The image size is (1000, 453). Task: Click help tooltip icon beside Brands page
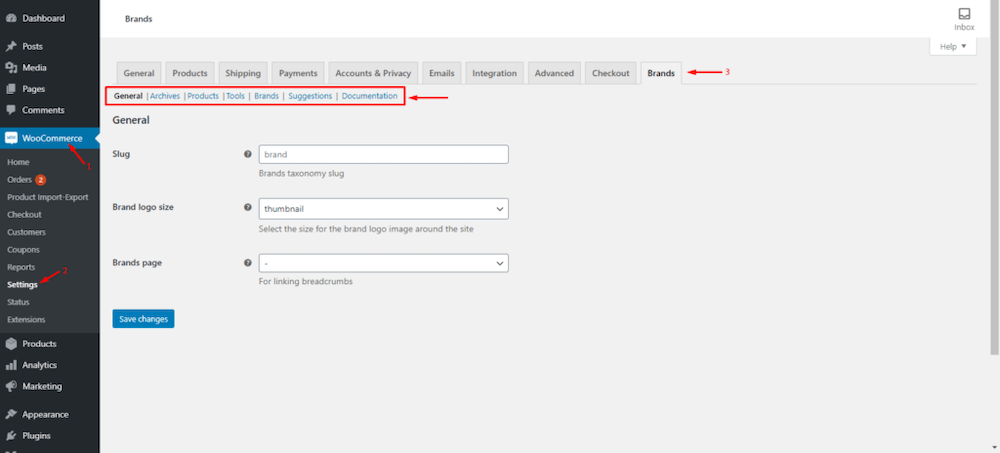(x=247, y=262)
